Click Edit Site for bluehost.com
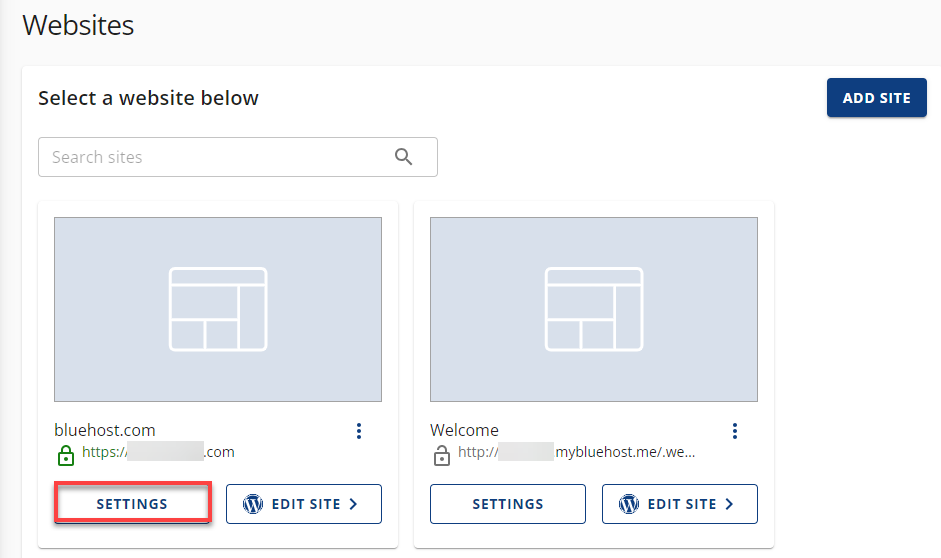Screen dimensions: 941x558 click(304, 504)
